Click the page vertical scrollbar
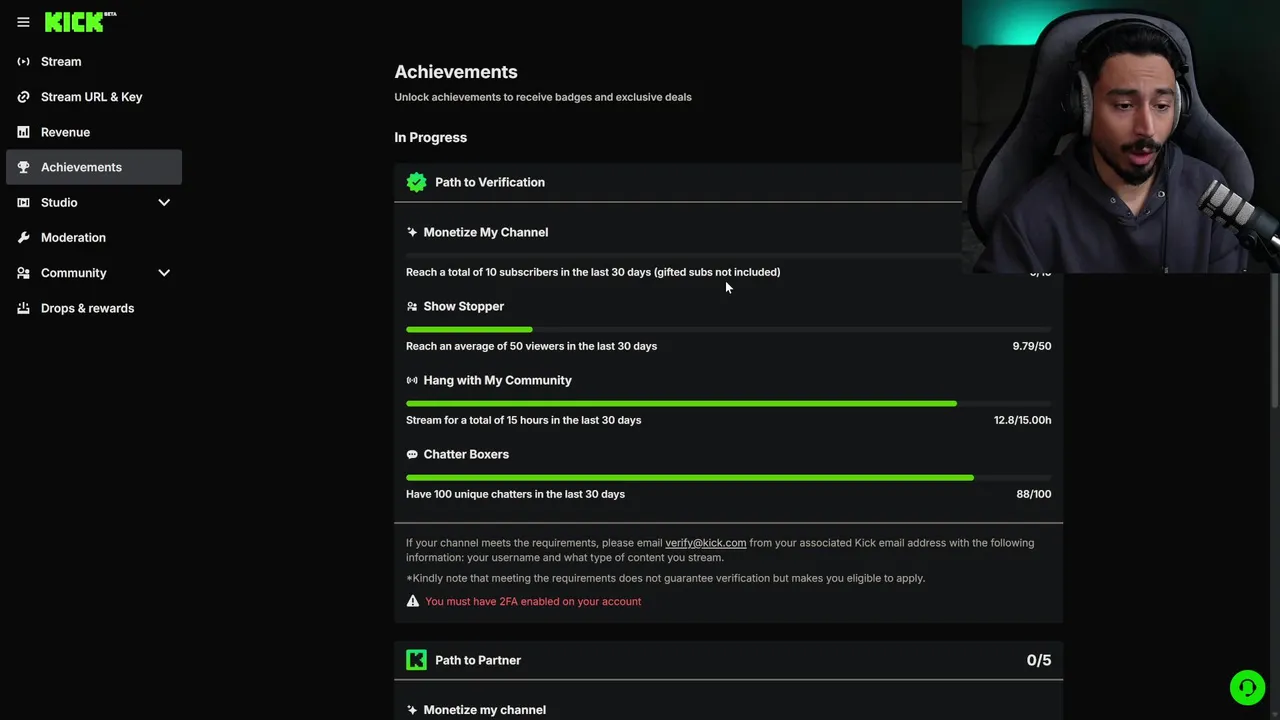Image resolution: width=1280 pixels, height=720 pixels. (1275, 340)
